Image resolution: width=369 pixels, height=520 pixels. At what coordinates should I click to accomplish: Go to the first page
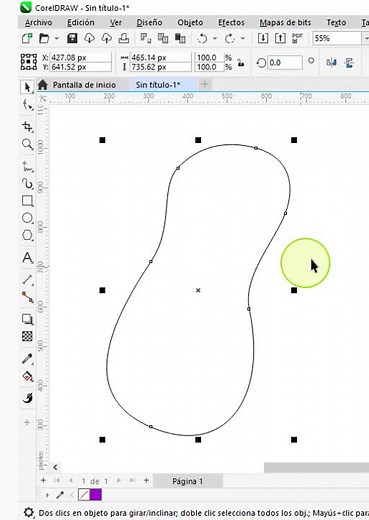coord(57,481)
